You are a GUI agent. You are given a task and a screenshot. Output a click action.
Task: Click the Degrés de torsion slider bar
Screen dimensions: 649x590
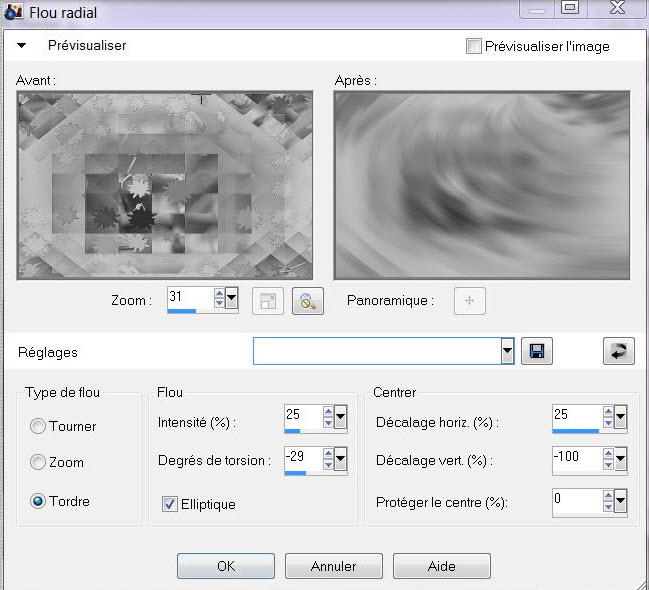pos(295,473)
